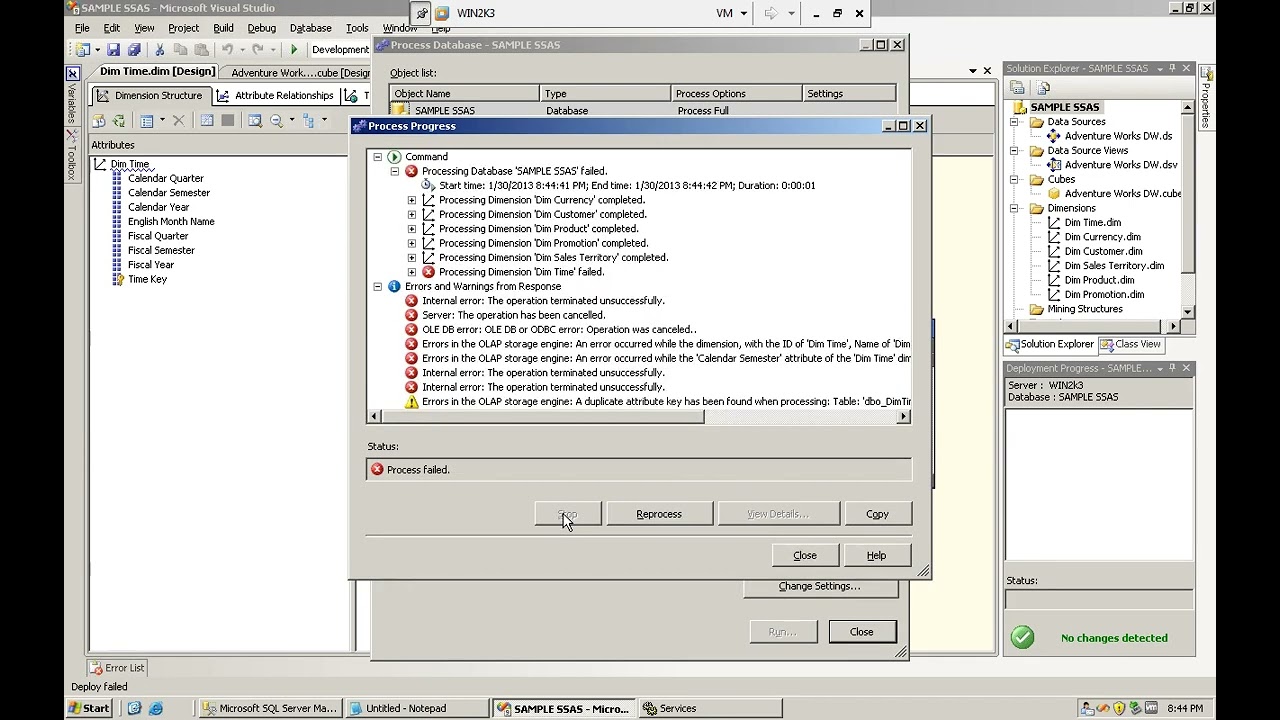Click the yellow warning icon for duplicate attribute key

tap(411, 402)
